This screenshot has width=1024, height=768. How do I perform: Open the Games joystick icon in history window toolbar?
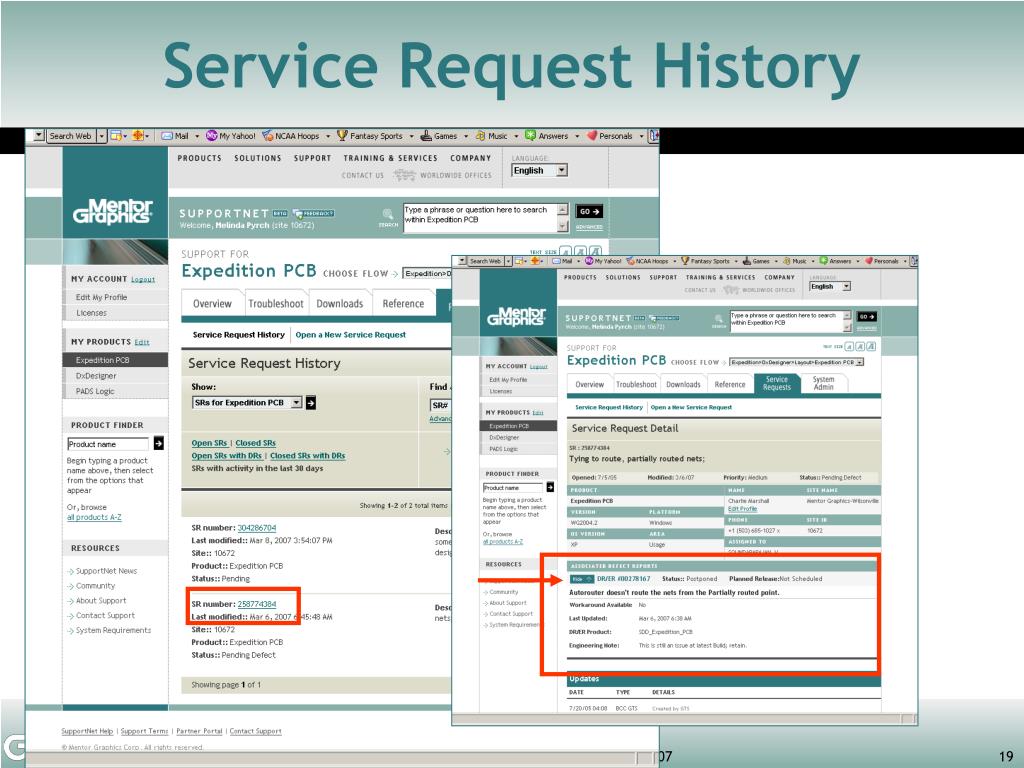click(x=426, y=136)
